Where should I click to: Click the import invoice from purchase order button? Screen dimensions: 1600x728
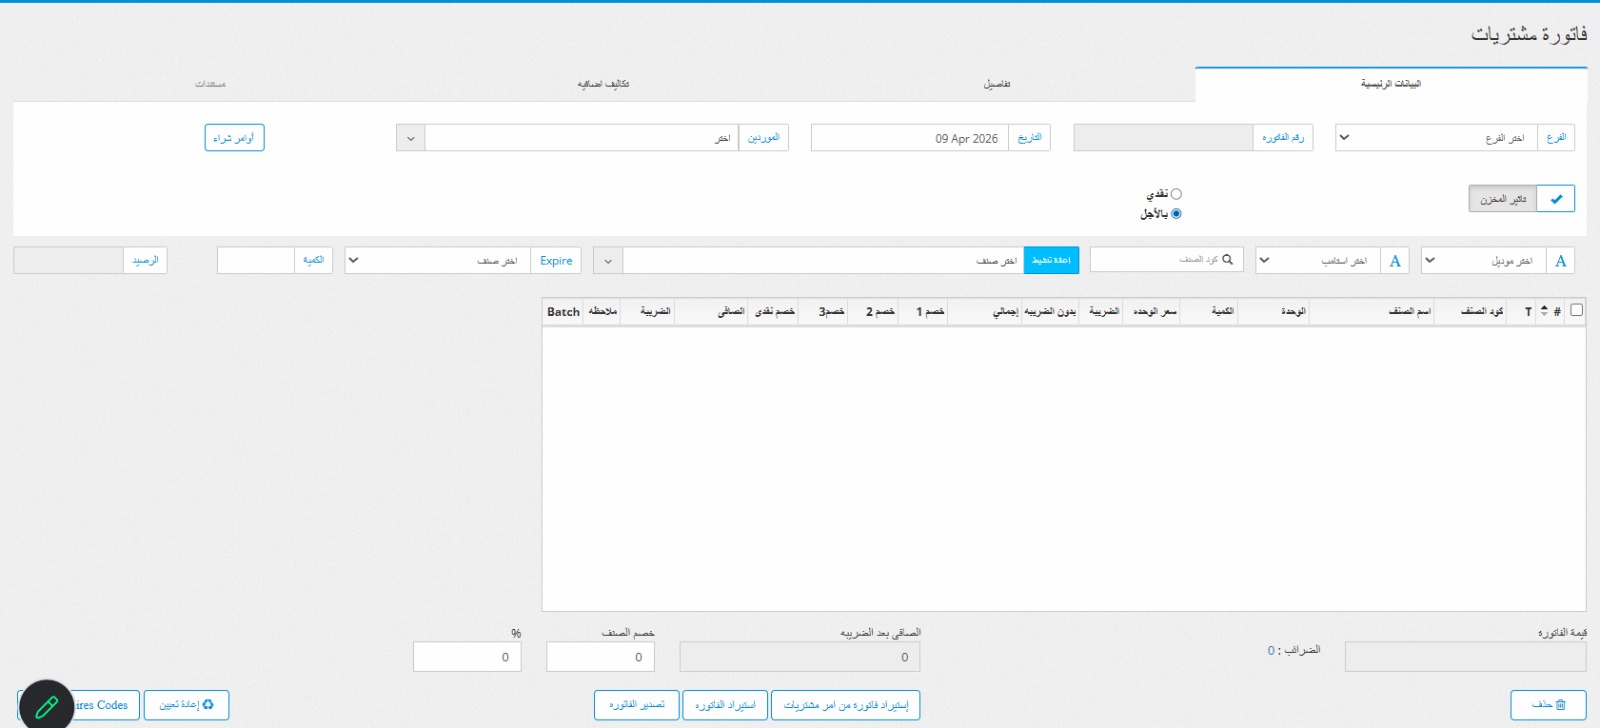[x=846, y=705]
